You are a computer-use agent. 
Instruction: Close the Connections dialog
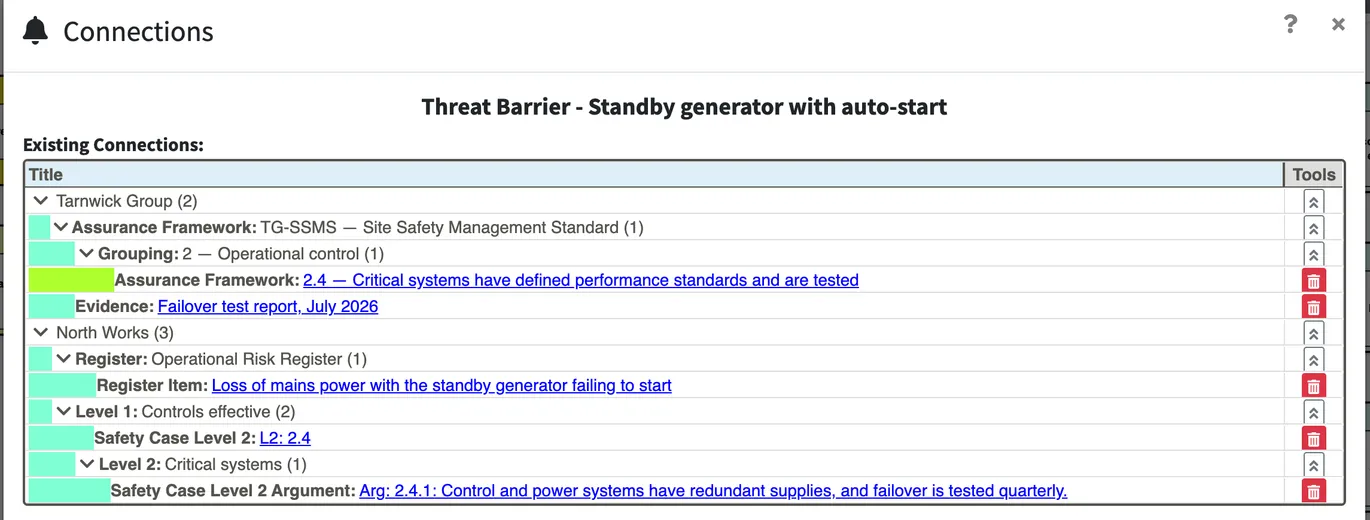[x=1338, y=25]
